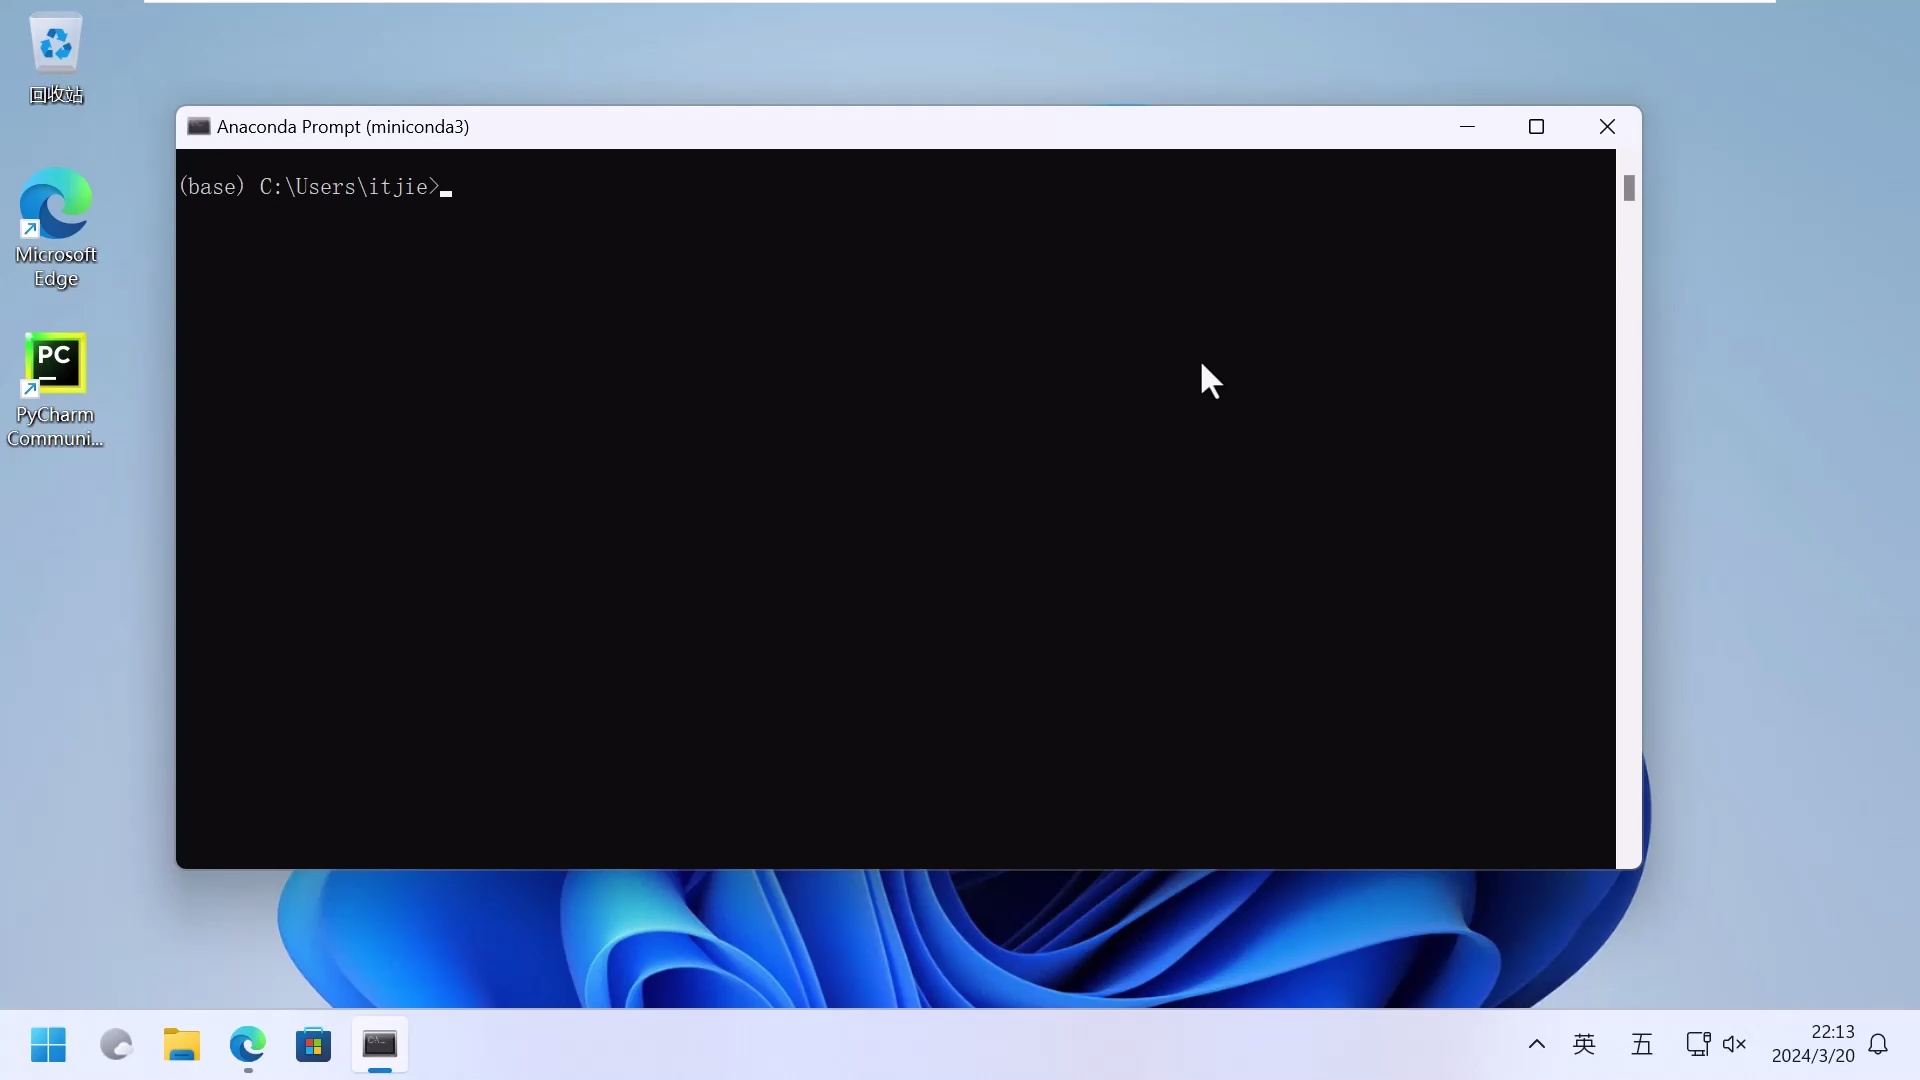Unmute the system volume
Viewport: 1920px width, 1080px height.
1735,1044
